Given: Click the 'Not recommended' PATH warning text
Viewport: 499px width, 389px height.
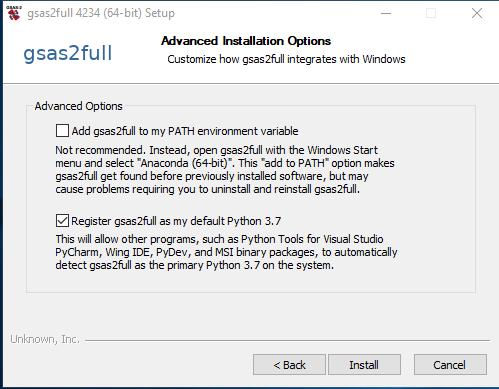Looking at the screenshot, I should [x=225, y=169].
